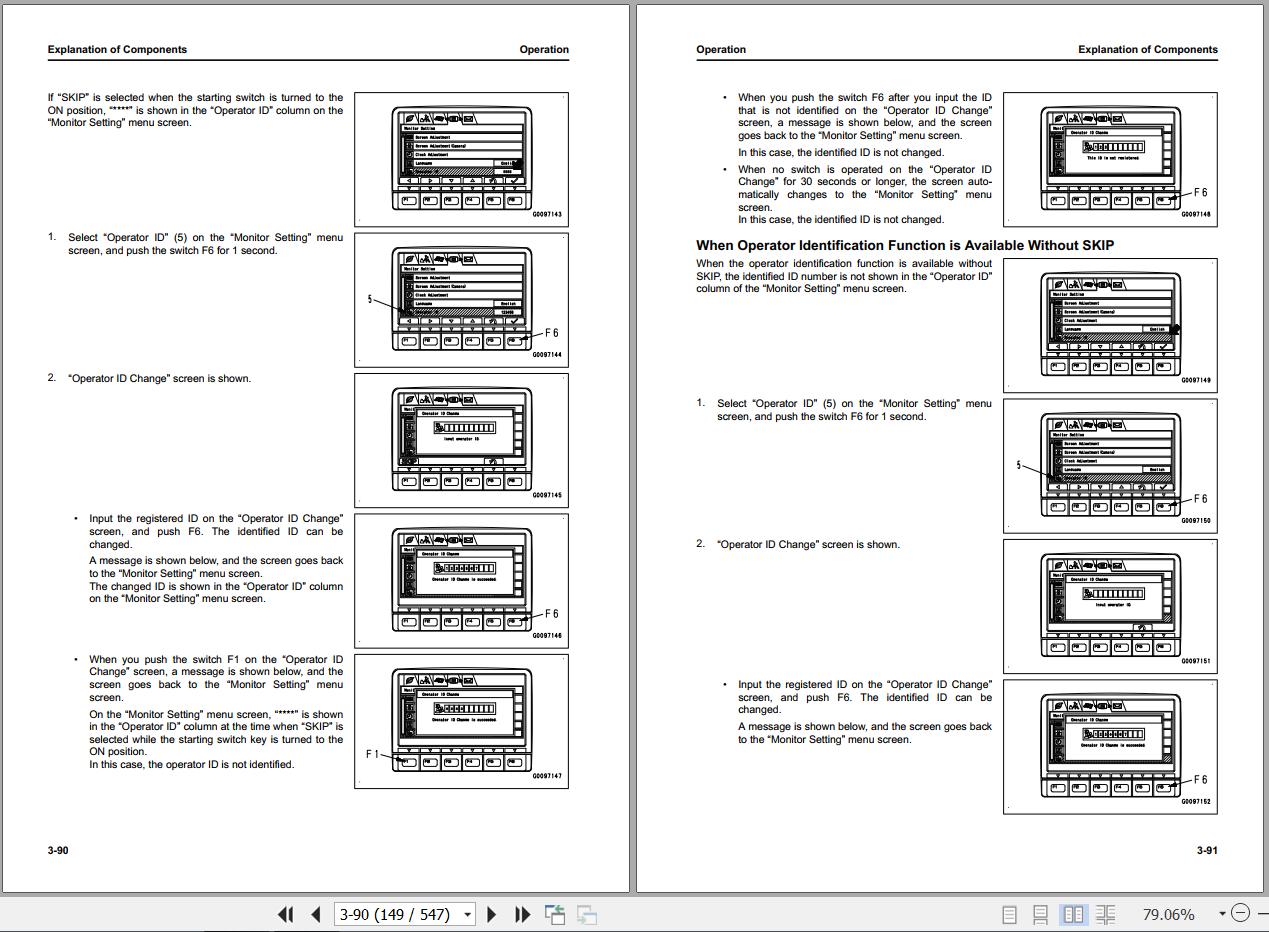Screen dimensions: 1269x932
Task: Click the monitor figure G0097143
Action: click(x=461, y=160)
